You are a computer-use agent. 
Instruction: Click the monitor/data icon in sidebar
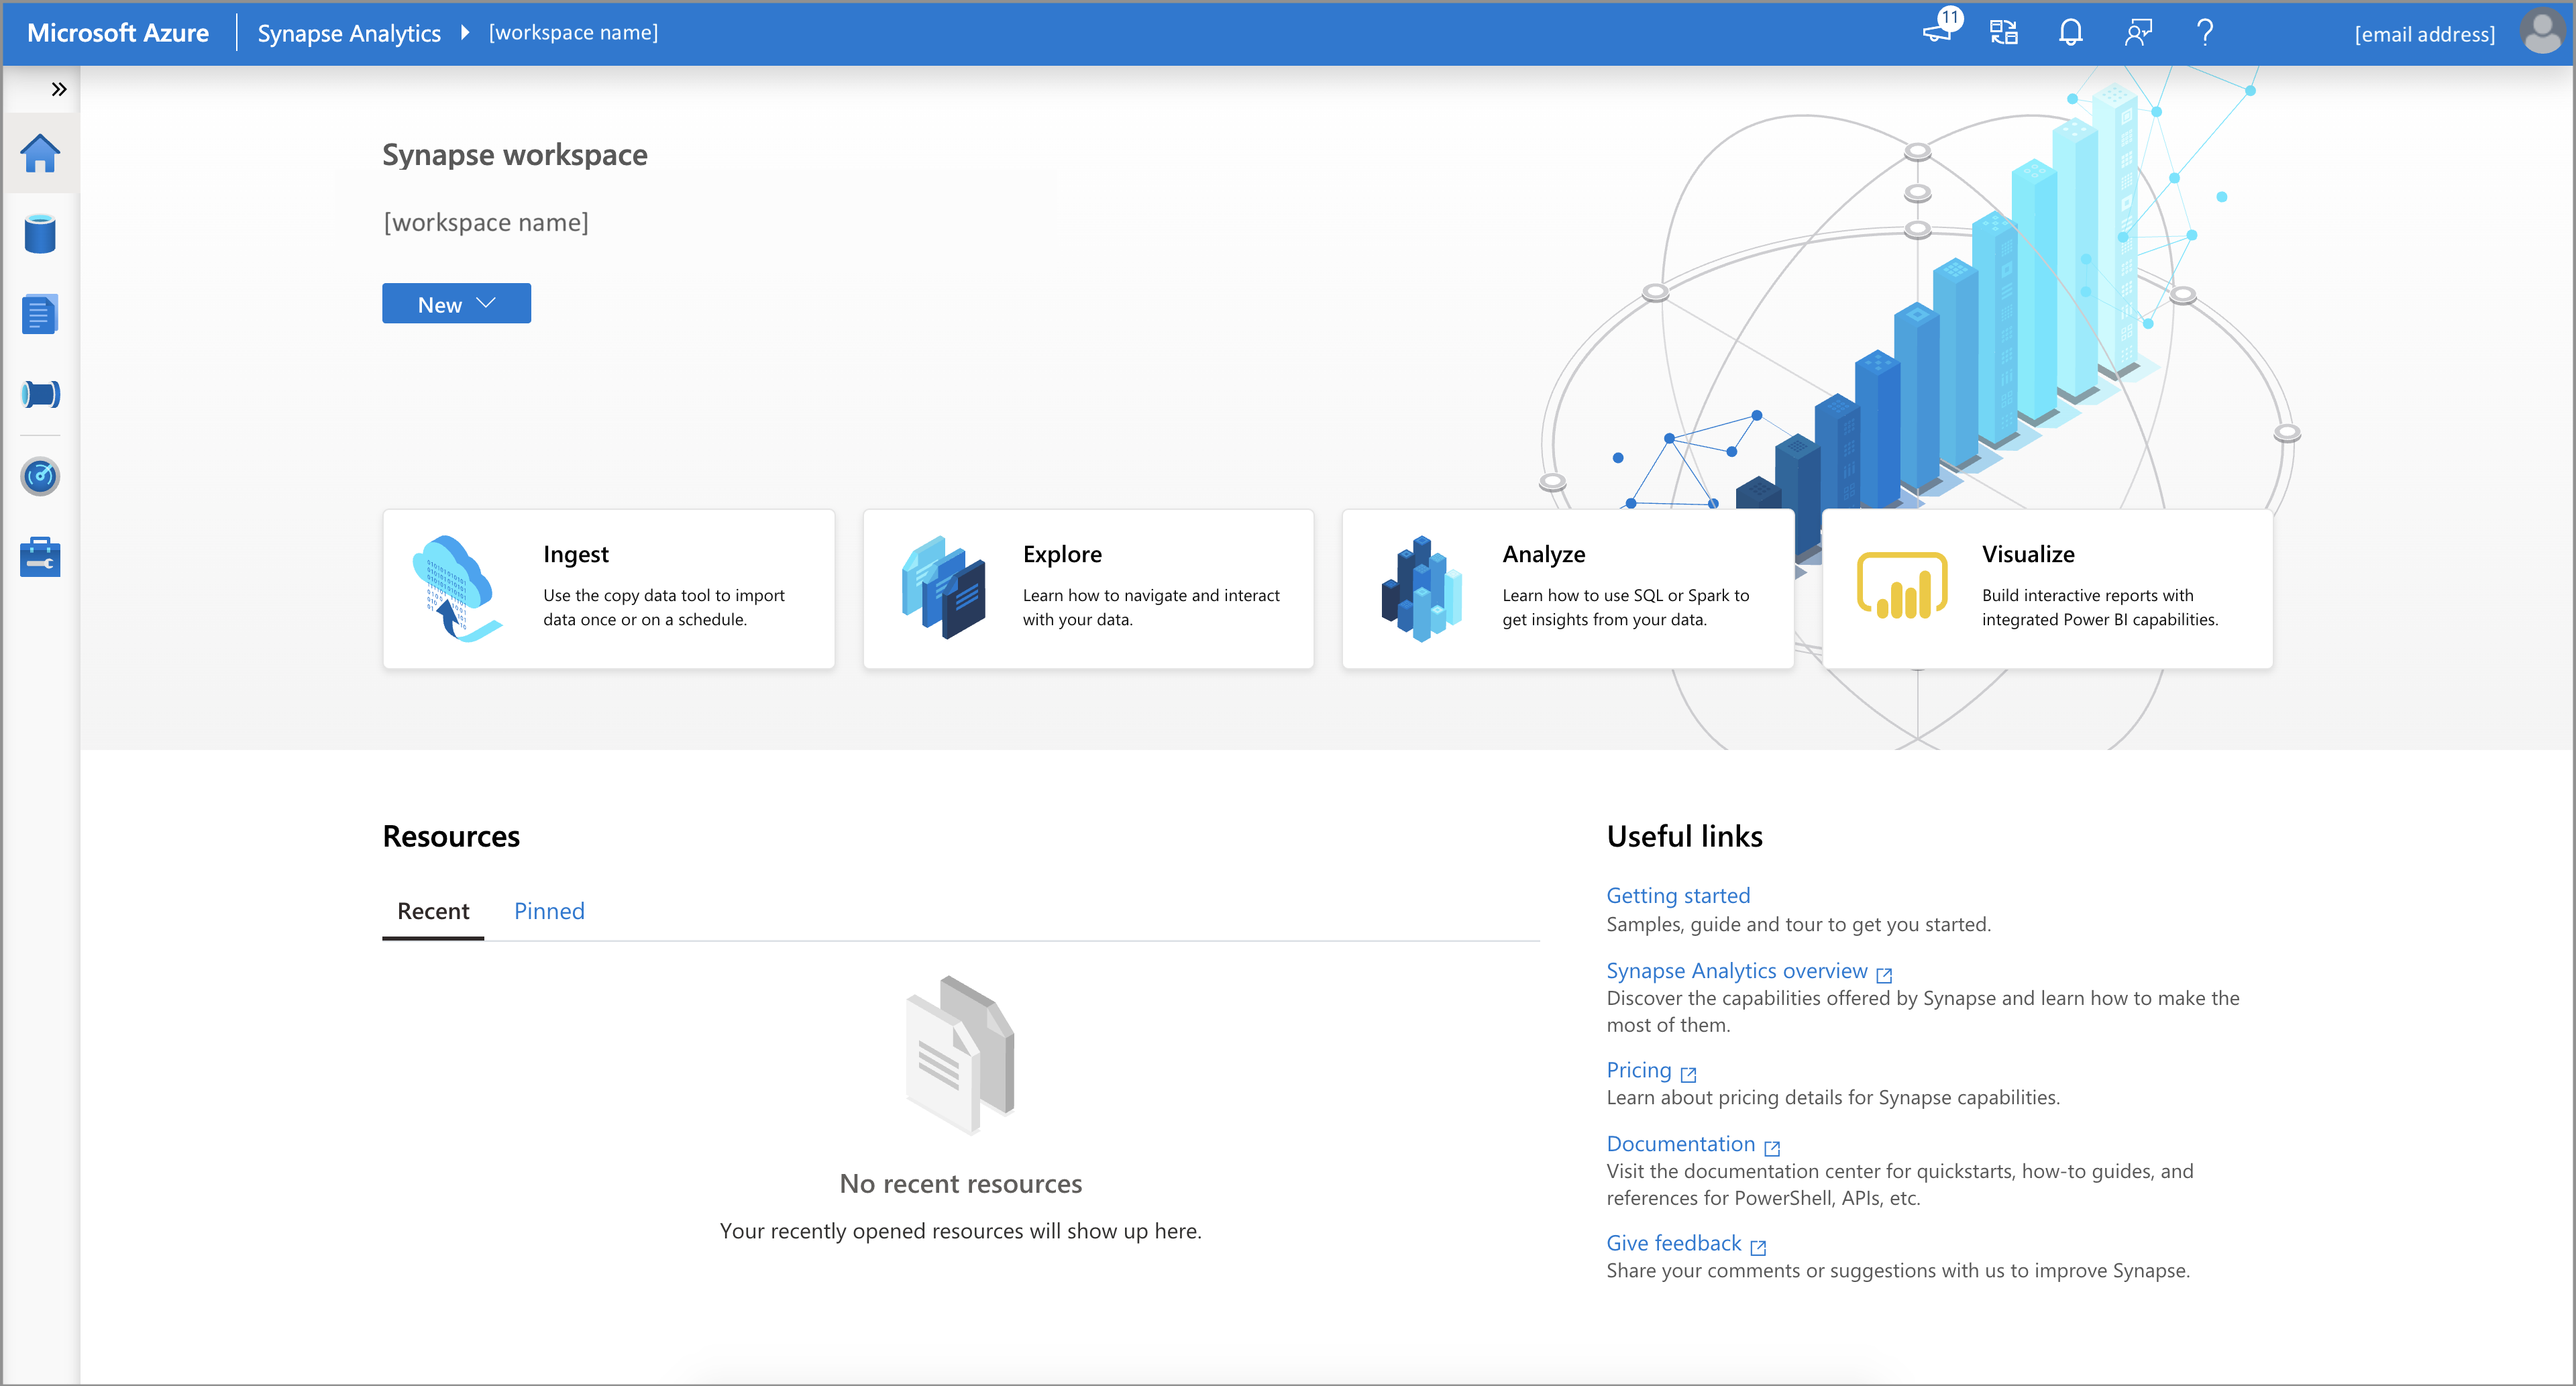coord(43,474)
